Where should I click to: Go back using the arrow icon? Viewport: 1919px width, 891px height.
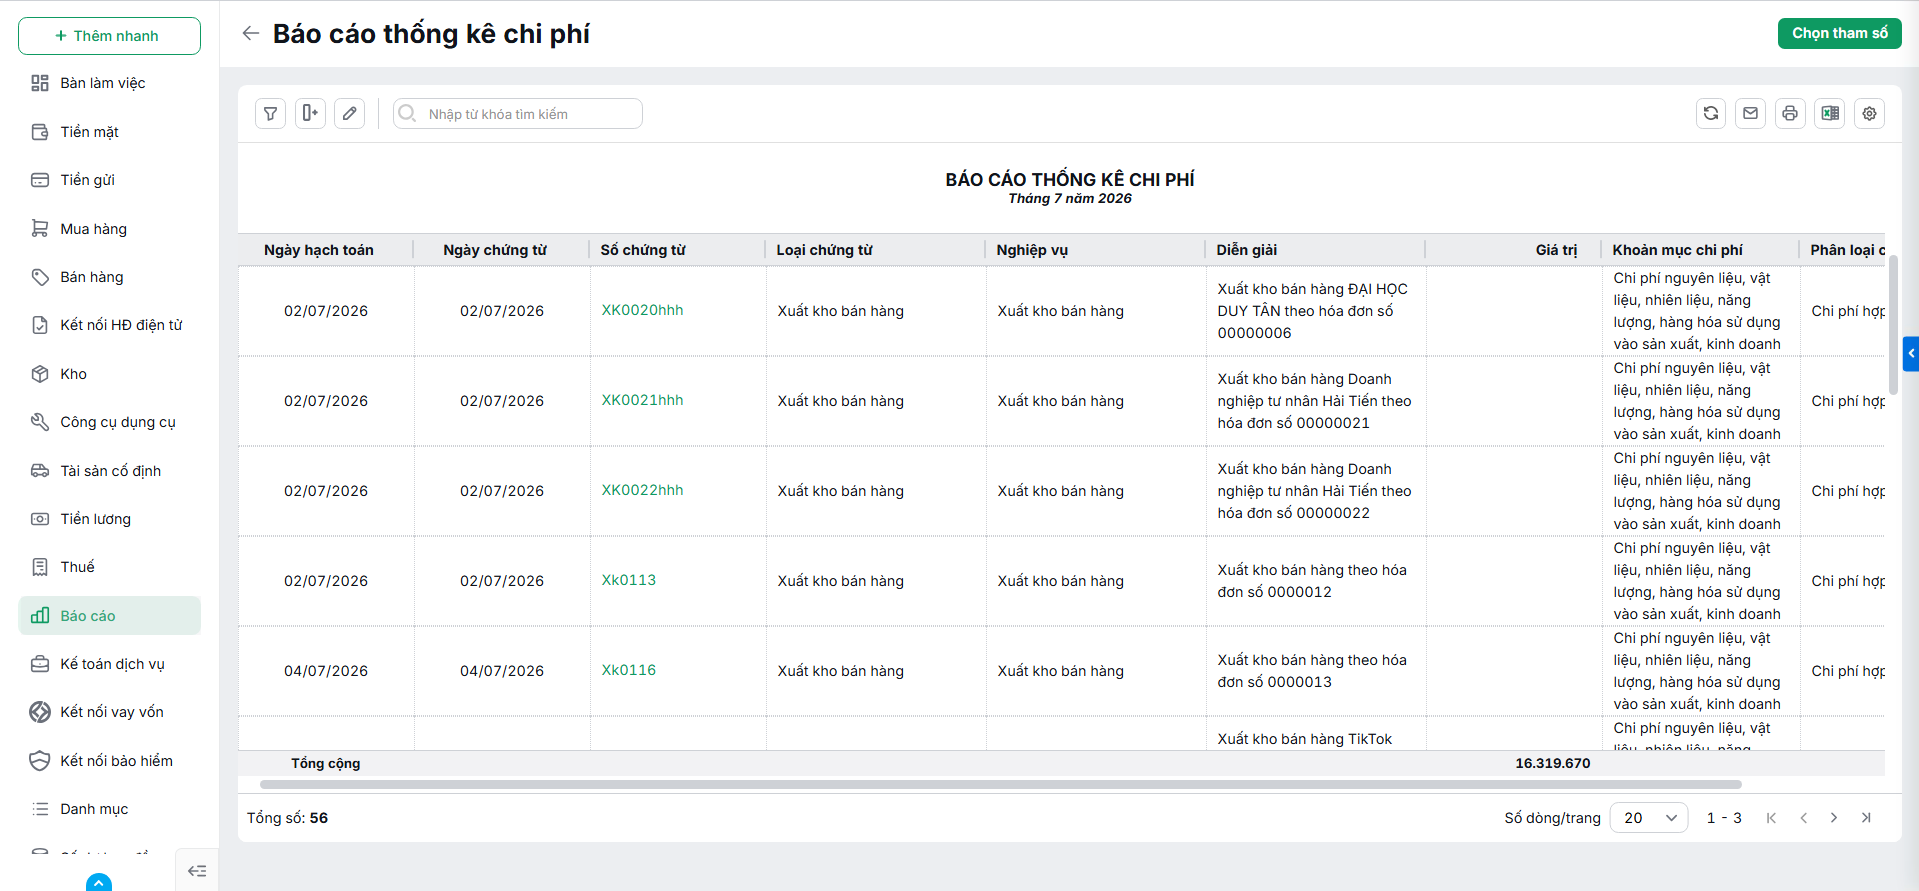(250, 33)
